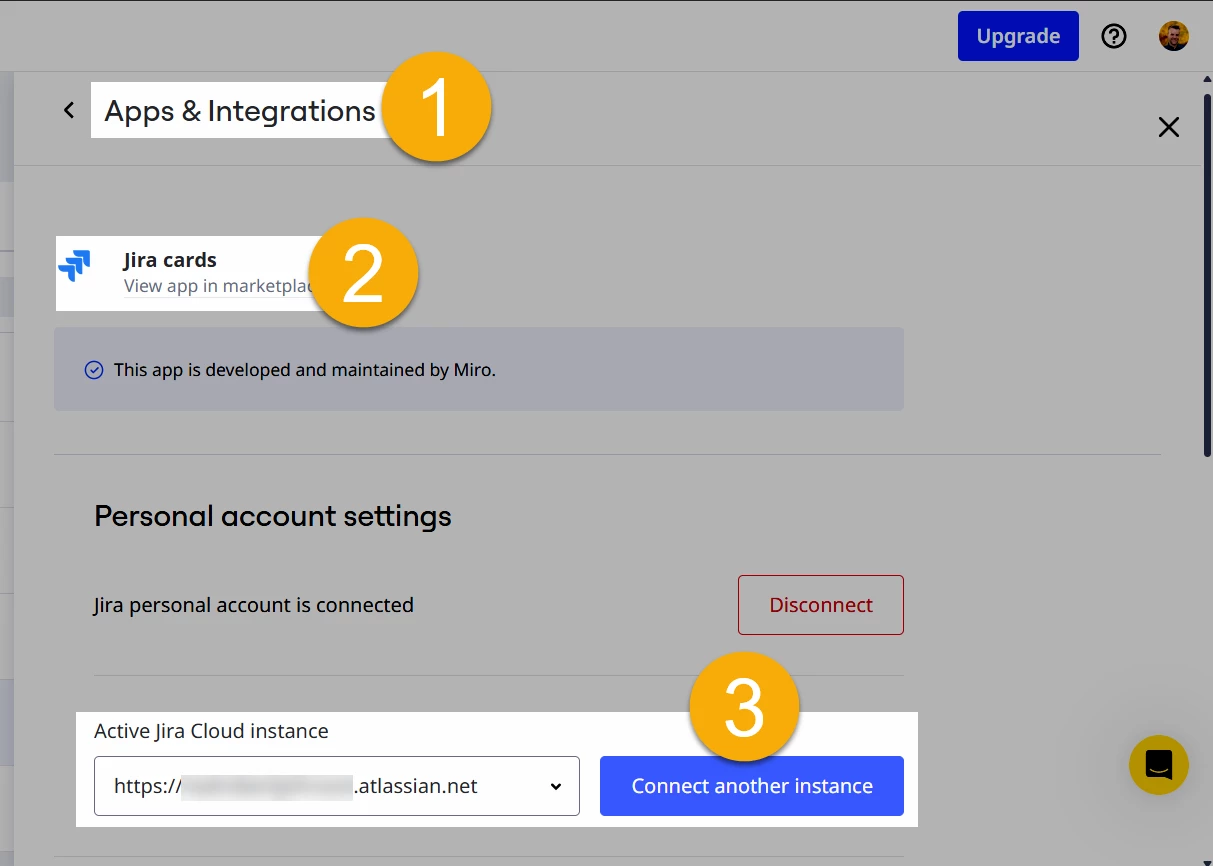The image size is (1213, 866).
Task: Open the user profile avatar
Action: click(x=1174, y=37)
